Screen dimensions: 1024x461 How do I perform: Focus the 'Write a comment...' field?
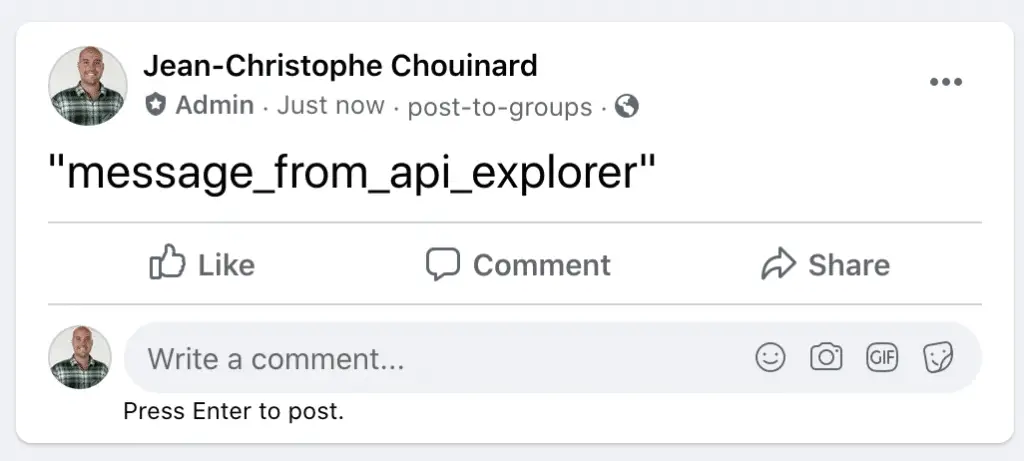coord(552,357)
